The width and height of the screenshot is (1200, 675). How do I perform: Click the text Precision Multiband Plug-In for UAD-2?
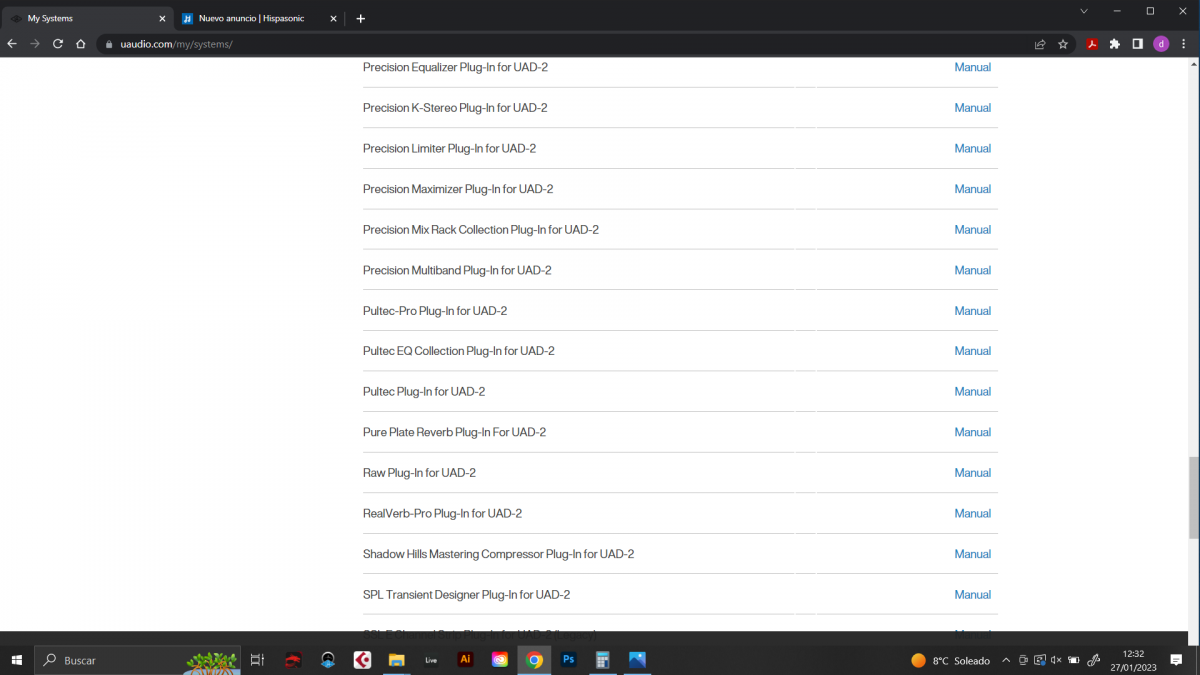coord(457,270)
